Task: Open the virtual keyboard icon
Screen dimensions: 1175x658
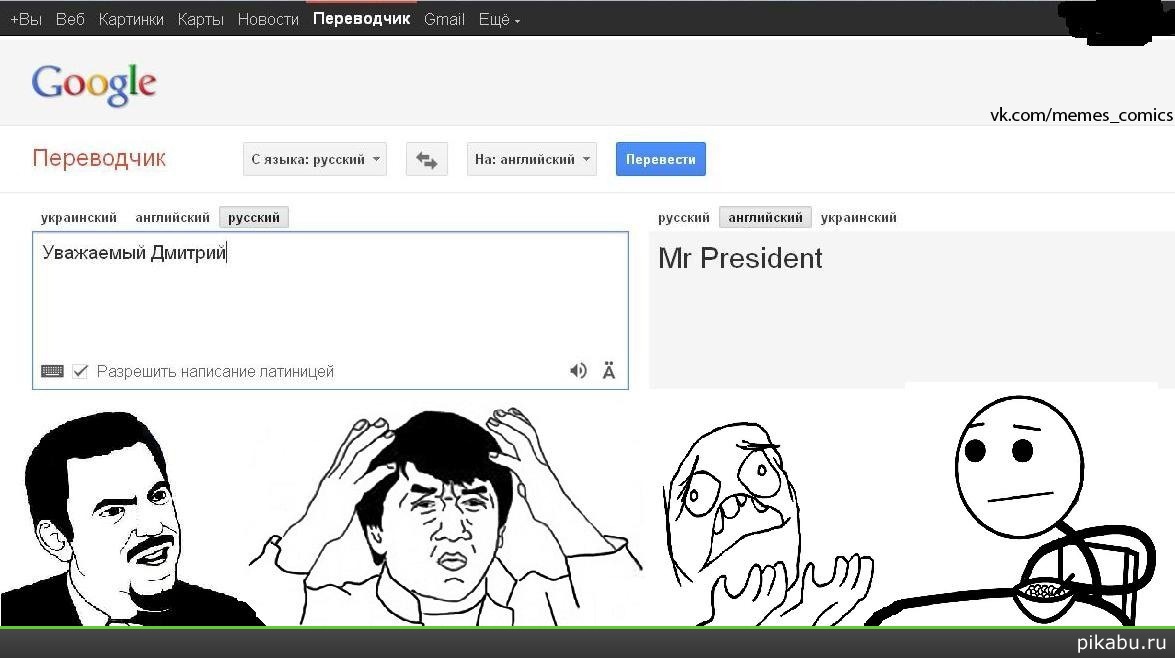Action: click(52, 371)
